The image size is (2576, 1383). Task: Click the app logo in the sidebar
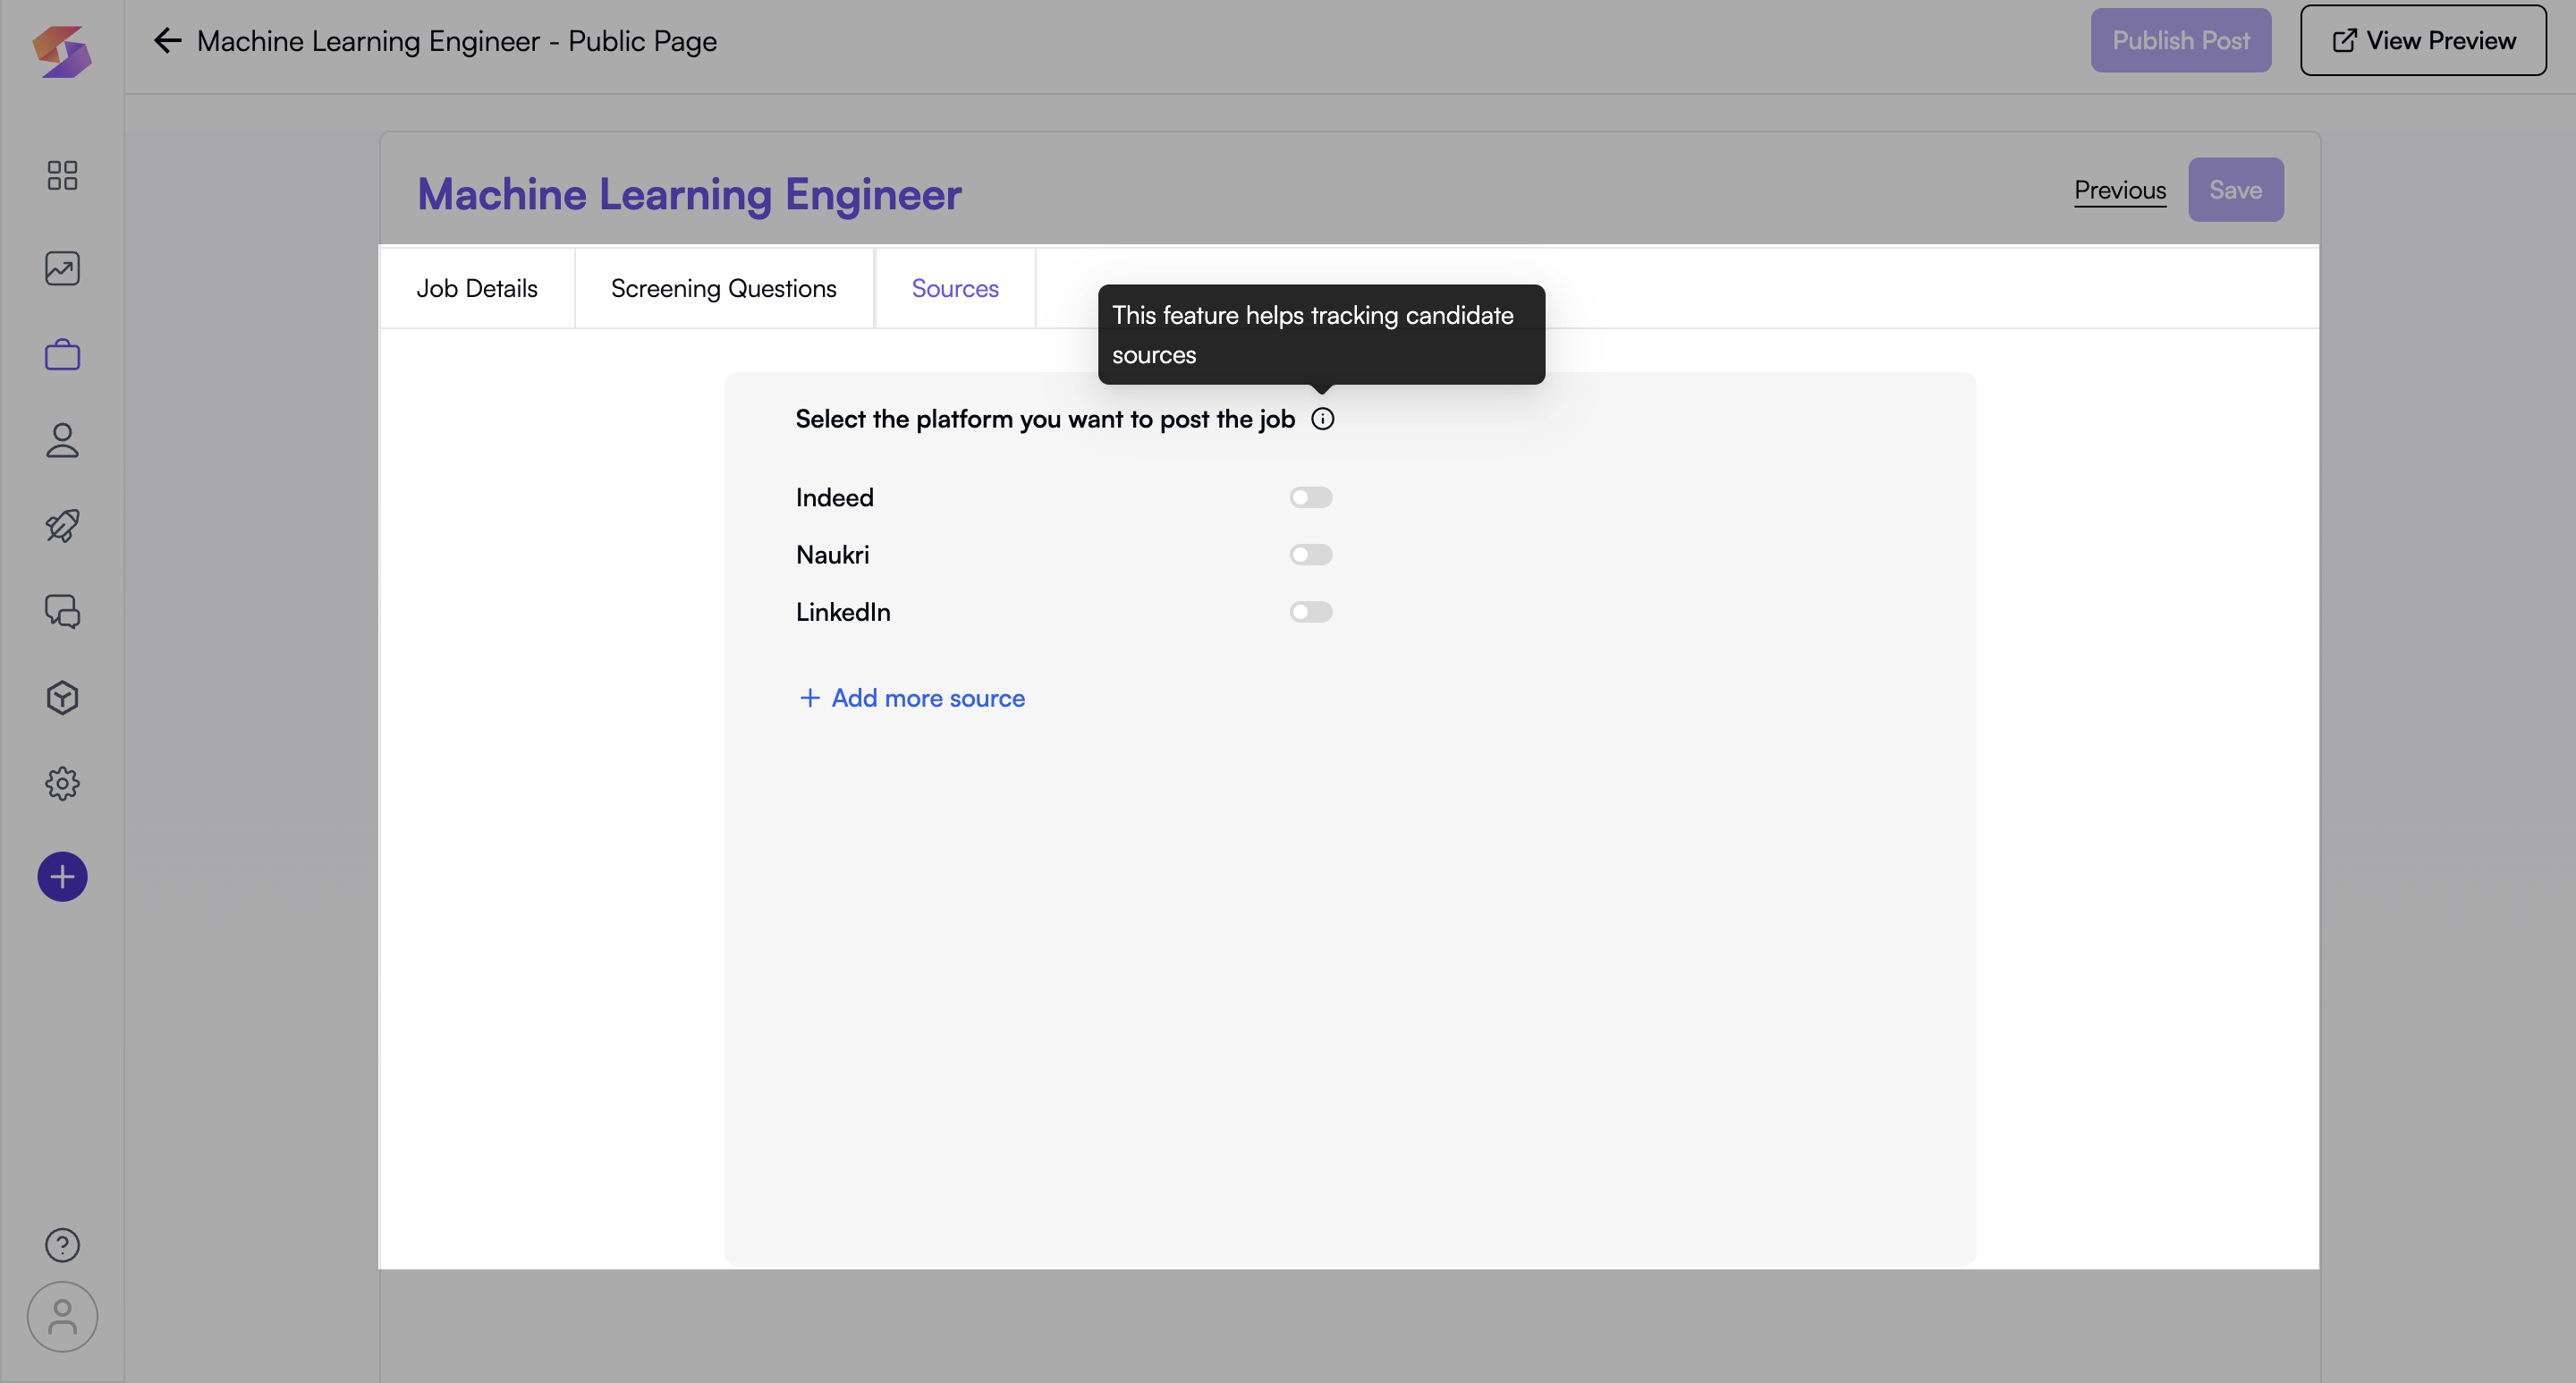62,51
